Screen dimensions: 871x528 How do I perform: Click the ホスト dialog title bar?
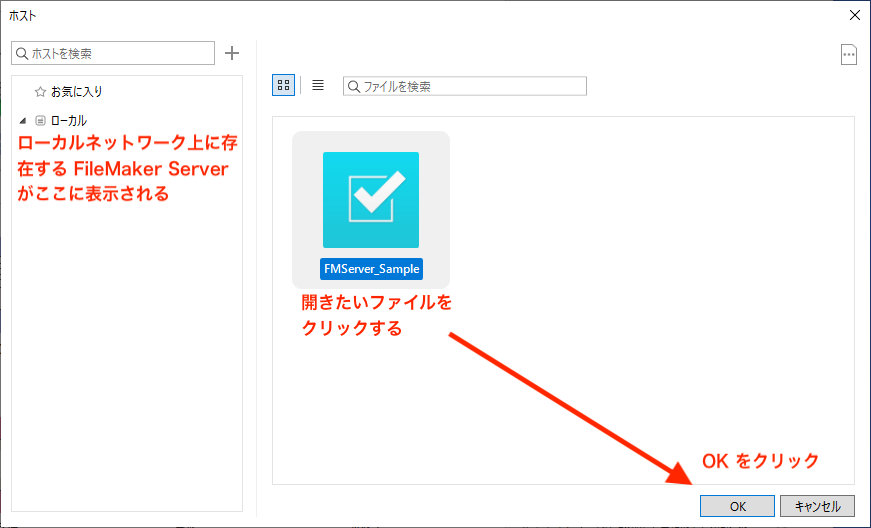(x=400, y=15)
